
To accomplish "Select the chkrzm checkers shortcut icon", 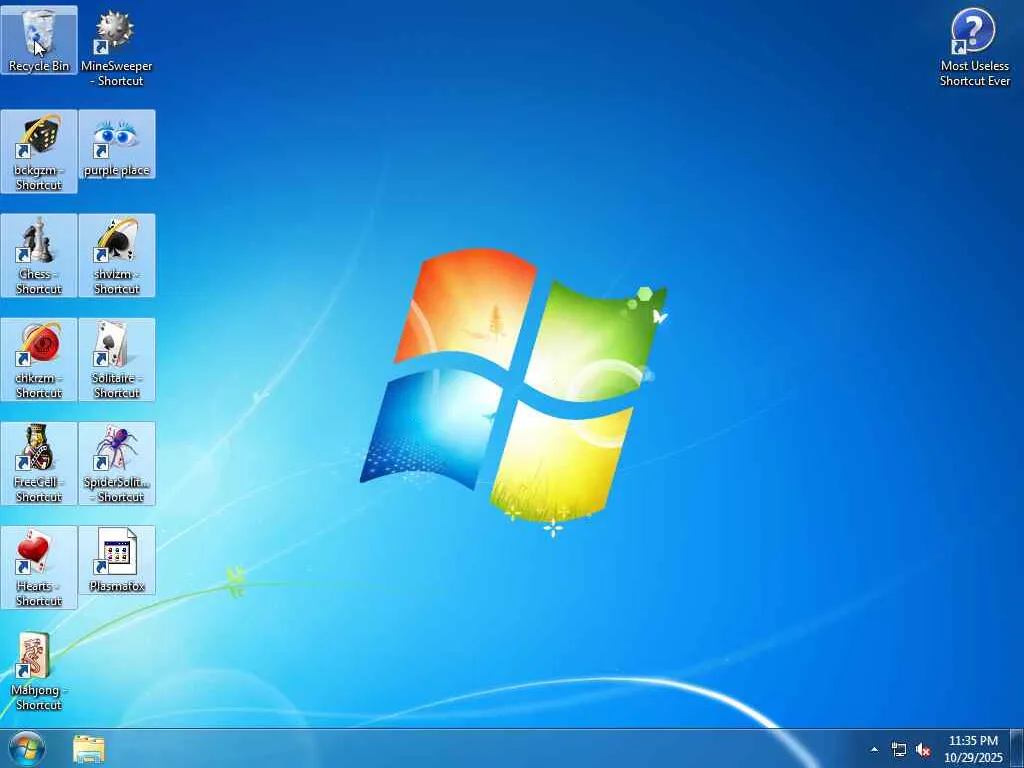I will click(x=39, y=359).
